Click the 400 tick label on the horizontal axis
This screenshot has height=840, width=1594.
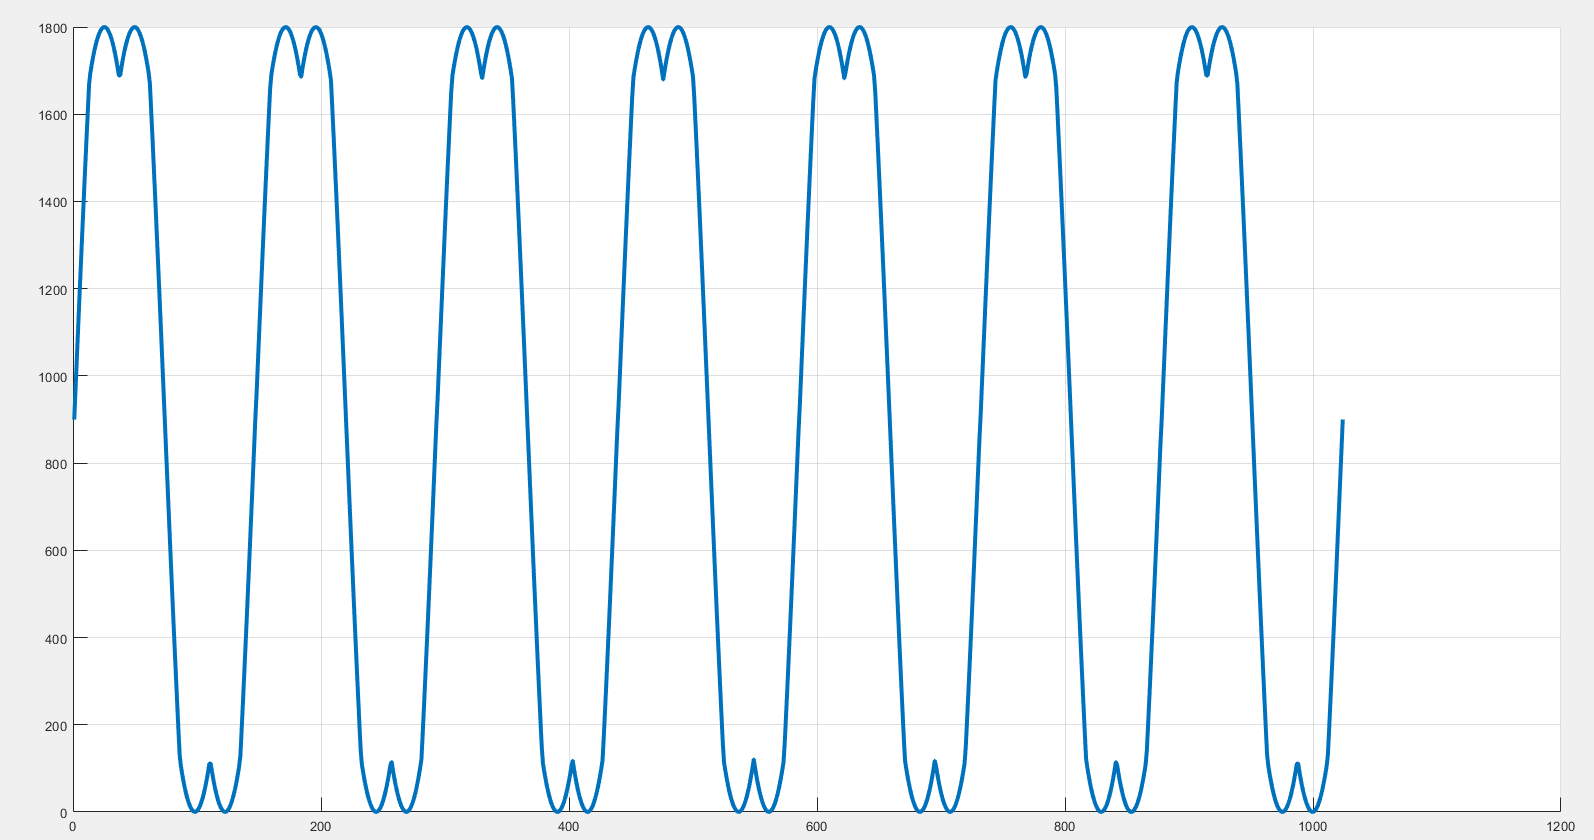[568, 826]
